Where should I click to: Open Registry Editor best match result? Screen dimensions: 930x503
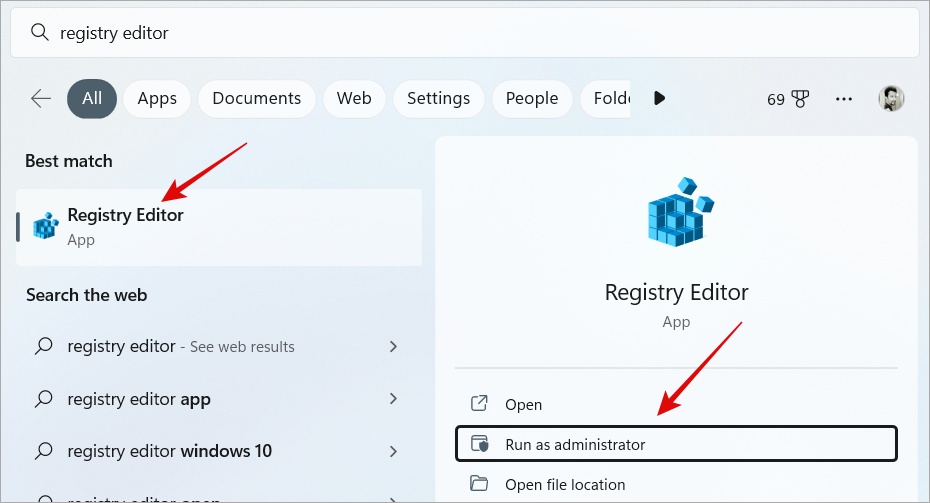pyautogui.click(x=219, y=227)
